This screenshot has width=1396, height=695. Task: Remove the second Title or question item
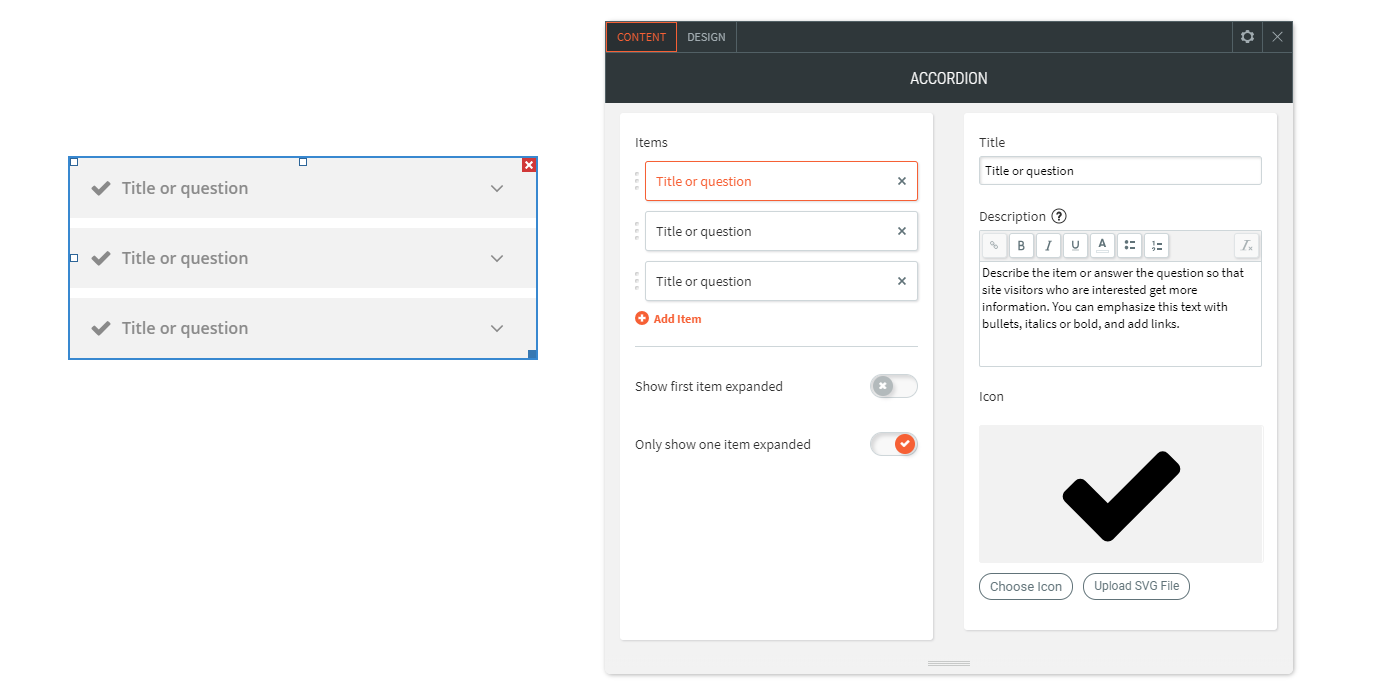899,231
